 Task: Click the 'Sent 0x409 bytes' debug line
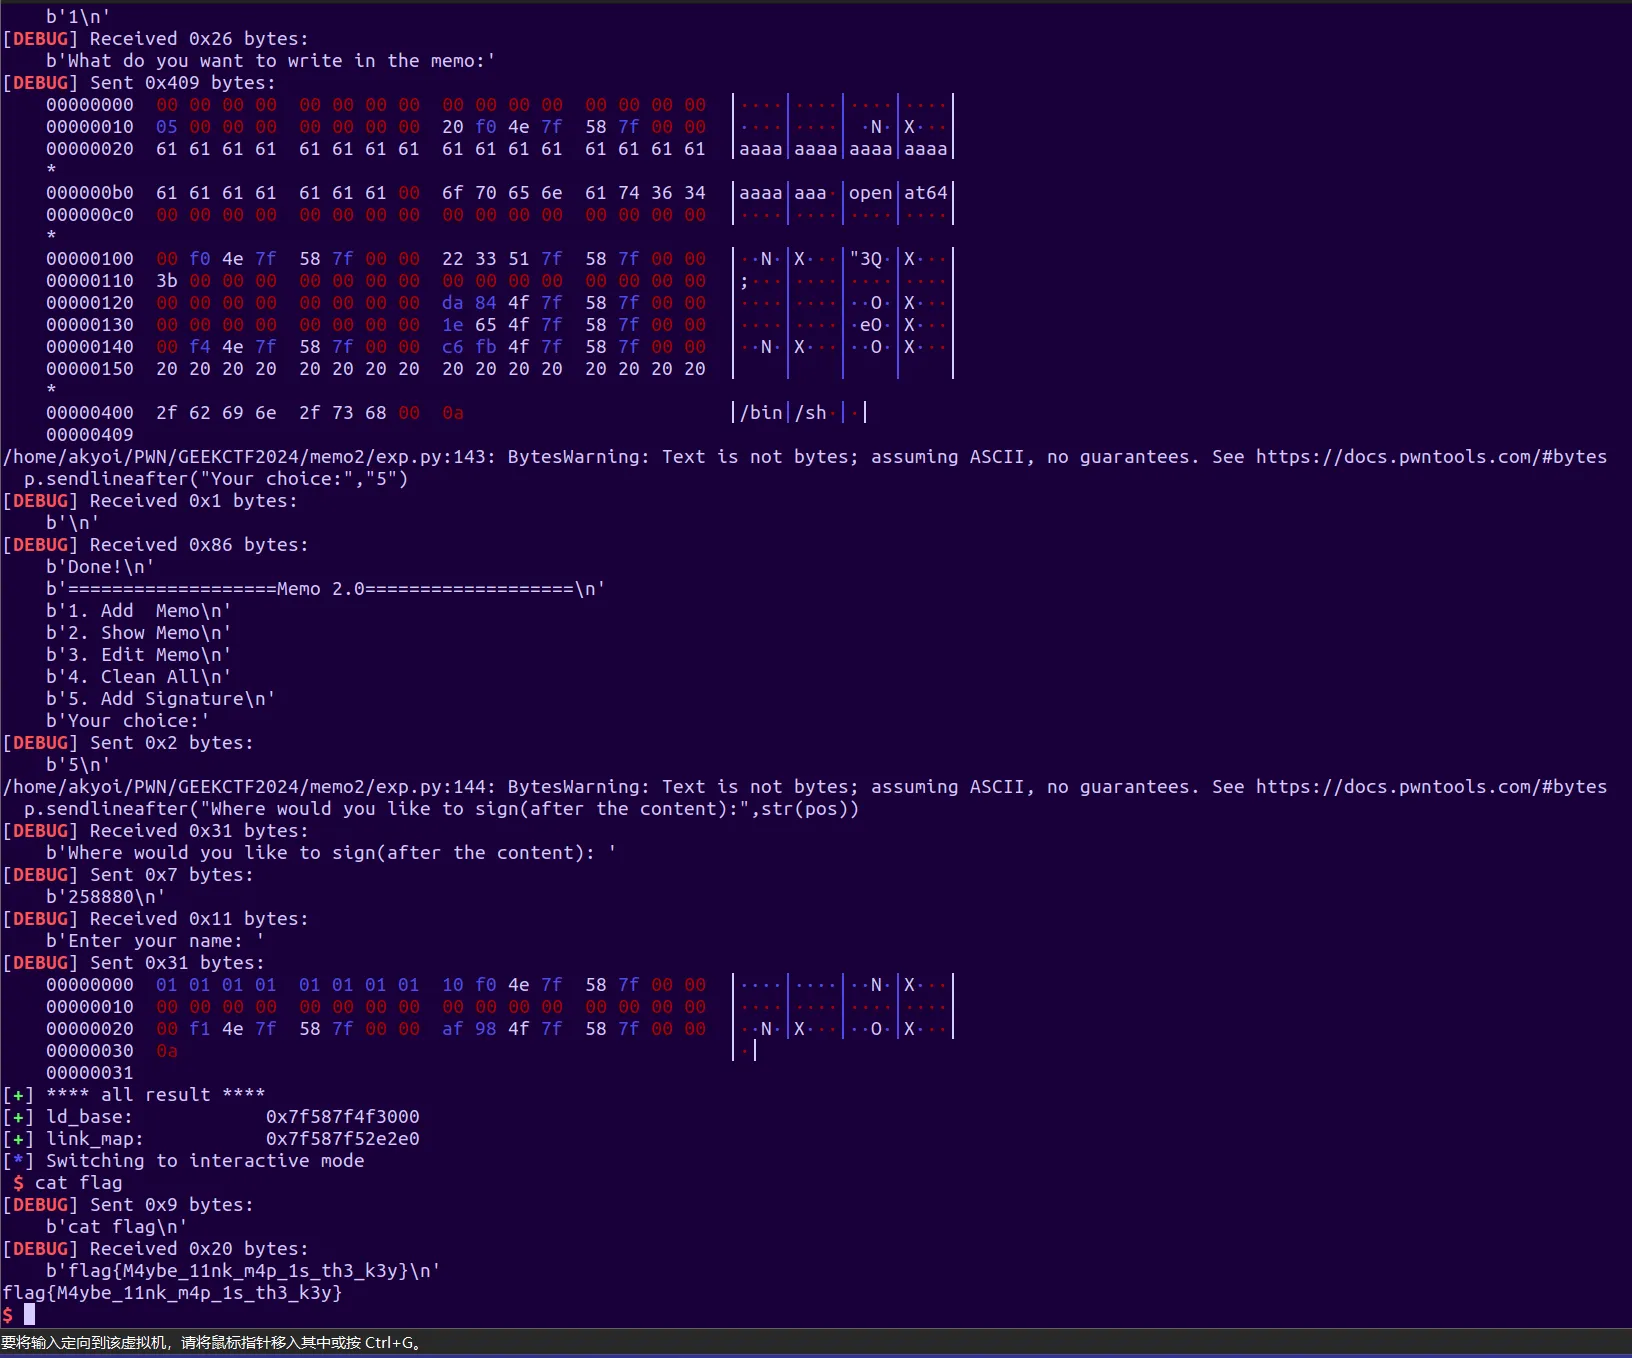(139, 82)
